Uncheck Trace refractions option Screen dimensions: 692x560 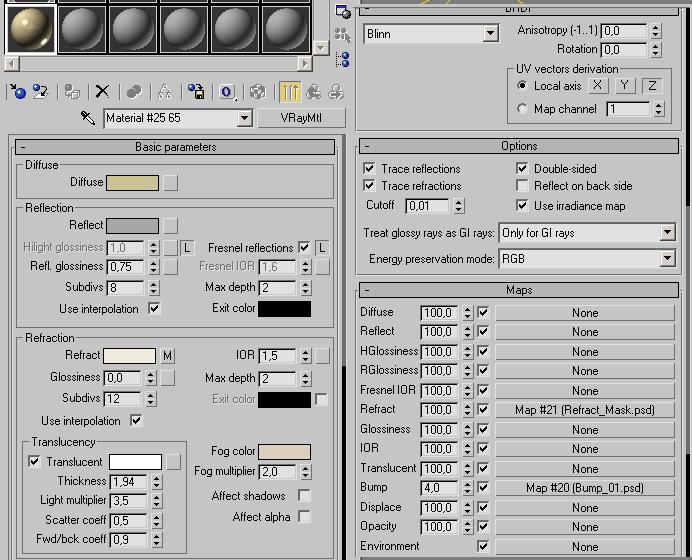[x=369, y=185]
